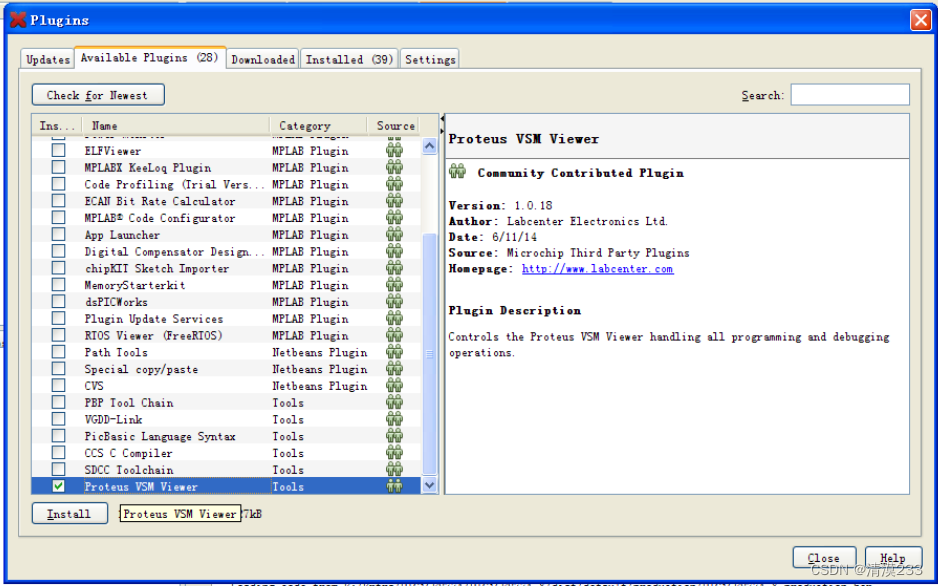The image size is (938, 586).
Task: Check the MPLAB Code Configurator checkbox
Action: point(58,218)
